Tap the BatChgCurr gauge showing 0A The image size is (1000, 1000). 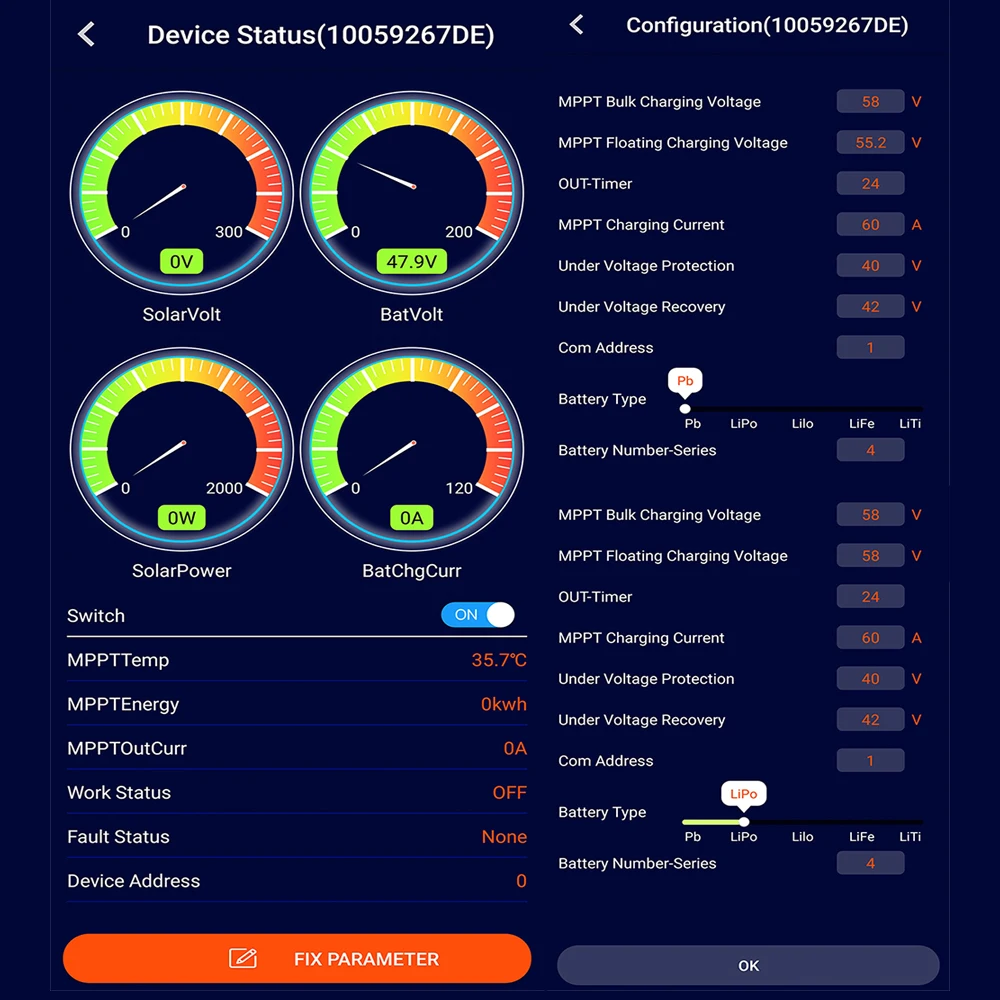tap(412, 449)
